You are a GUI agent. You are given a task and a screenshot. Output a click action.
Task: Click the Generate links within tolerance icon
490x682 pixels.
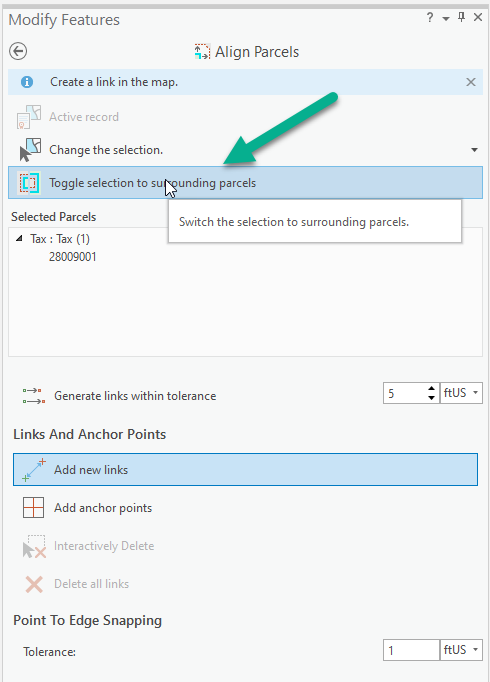(x=34, y=396)
